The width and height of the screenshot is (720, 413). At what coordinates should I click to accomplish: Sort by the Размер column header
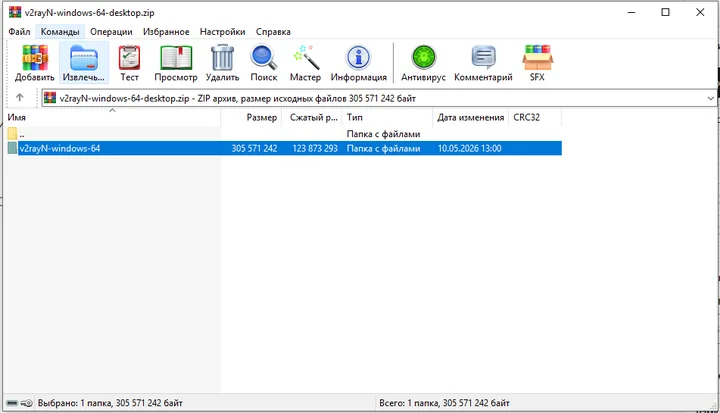click(251, 118)
